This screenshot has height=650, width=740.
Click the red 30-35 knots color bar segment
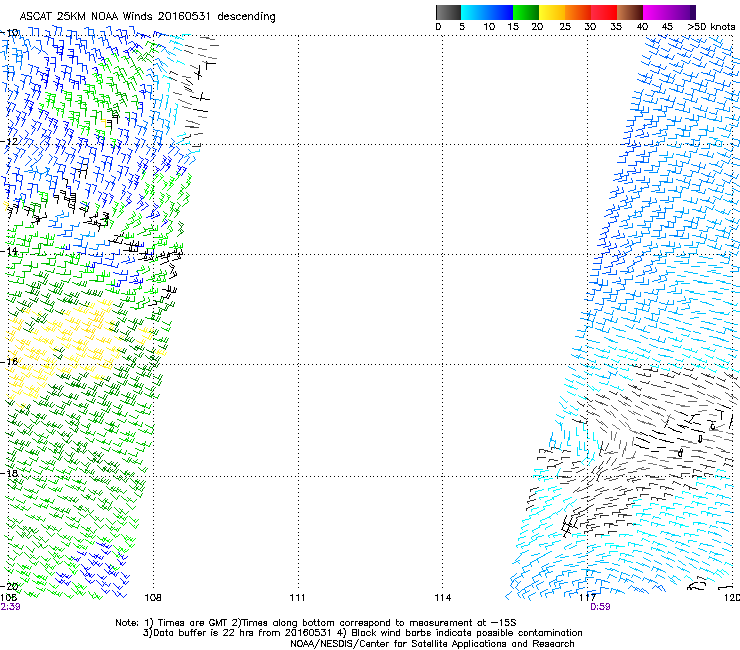(604, 12)
